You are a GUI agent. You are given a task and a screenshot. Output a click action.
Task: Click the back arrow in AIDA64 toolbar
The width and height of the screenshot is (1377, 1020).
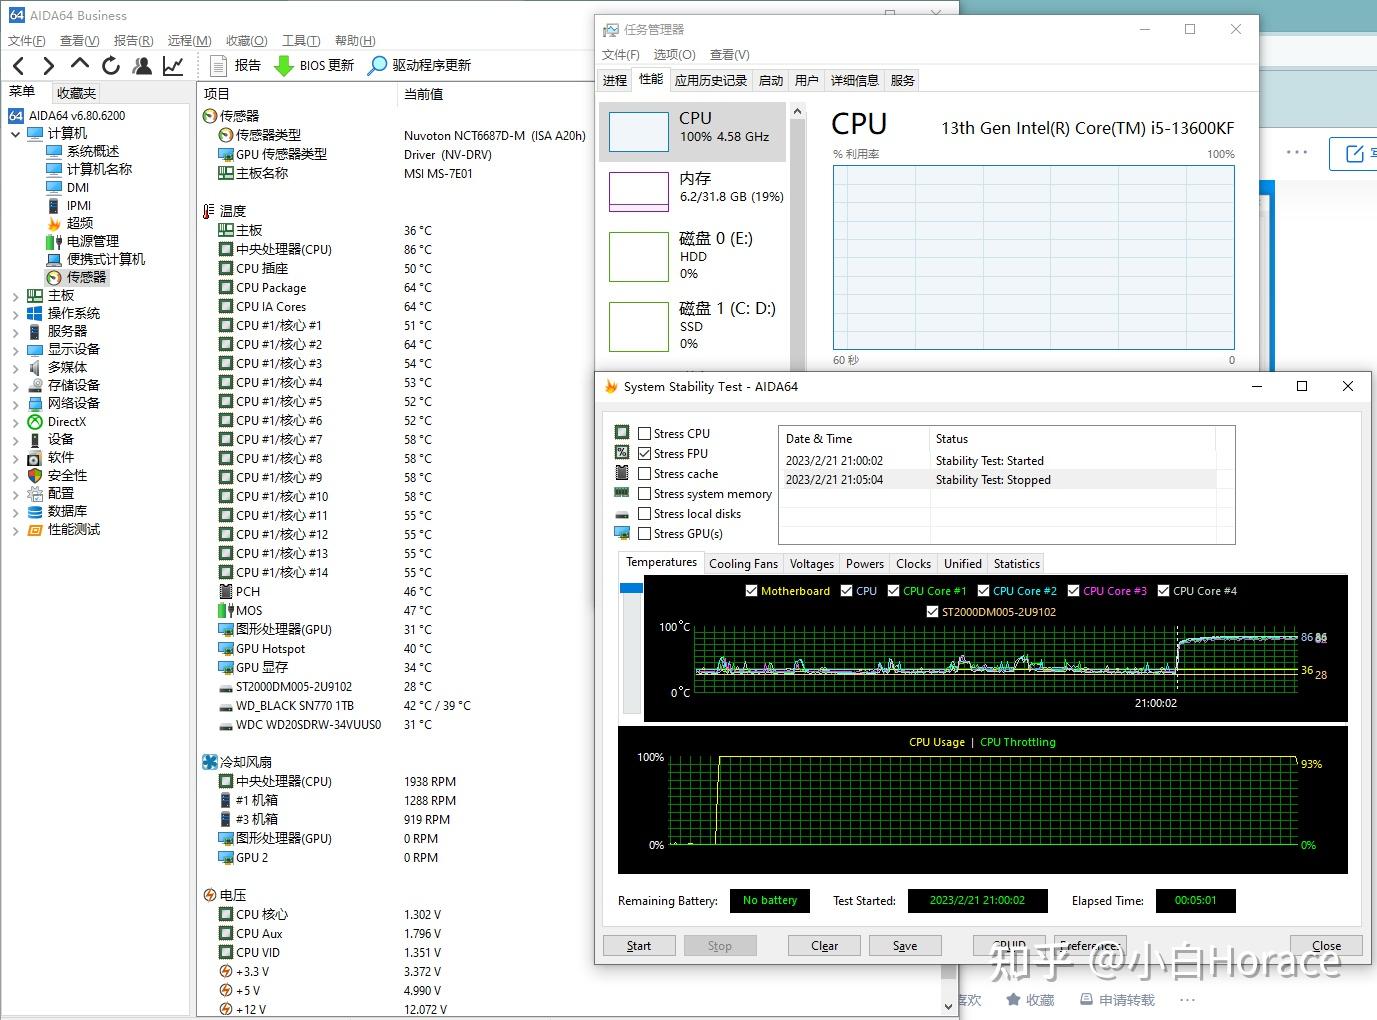[x=18, y=66]
